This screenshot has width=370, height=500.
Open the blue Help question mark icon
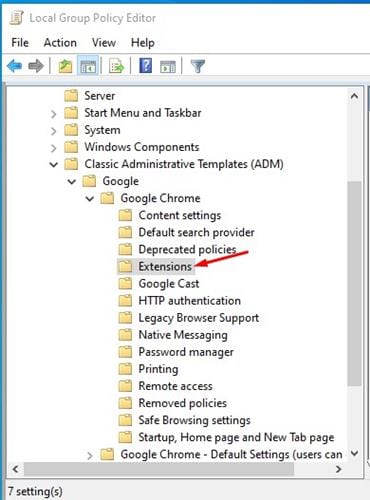coord(146,65)
